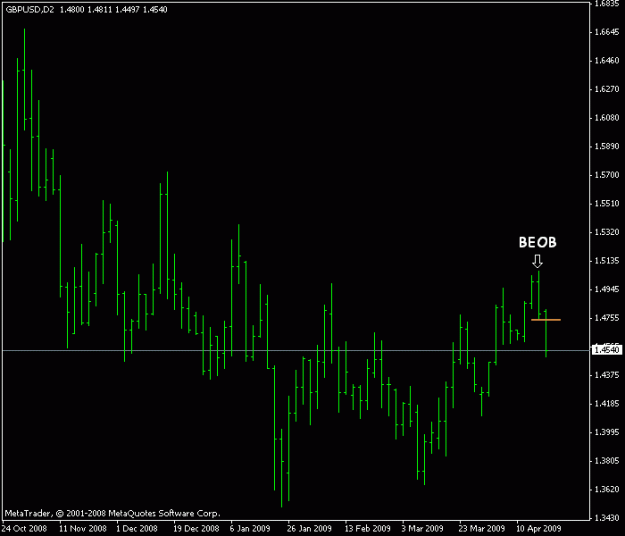Click the highlighted current price box 1.4540 on the price axis
This screenshot has height=536, width=625.
coord(607,350)
